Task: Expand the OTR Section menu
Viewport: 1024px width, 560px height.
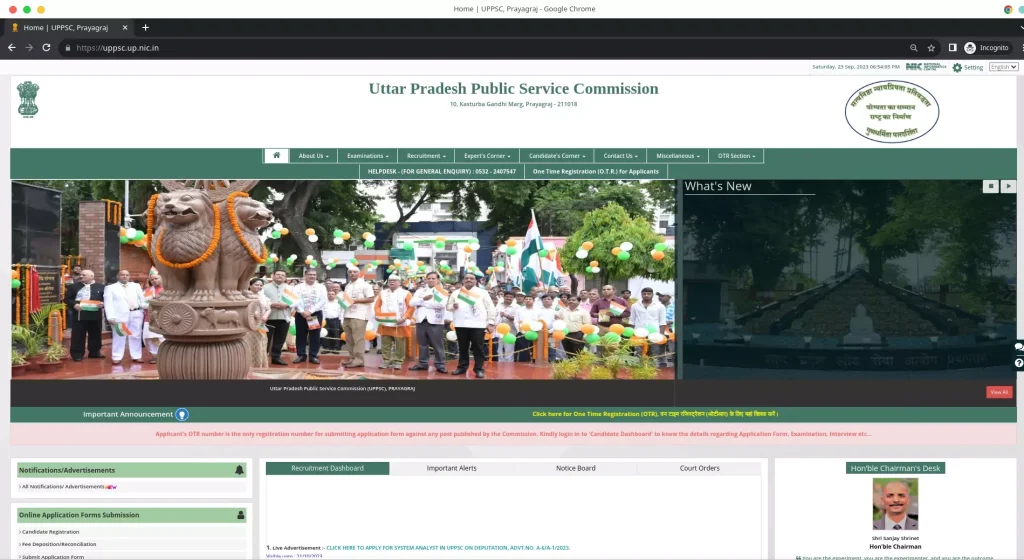Action: 736,156
